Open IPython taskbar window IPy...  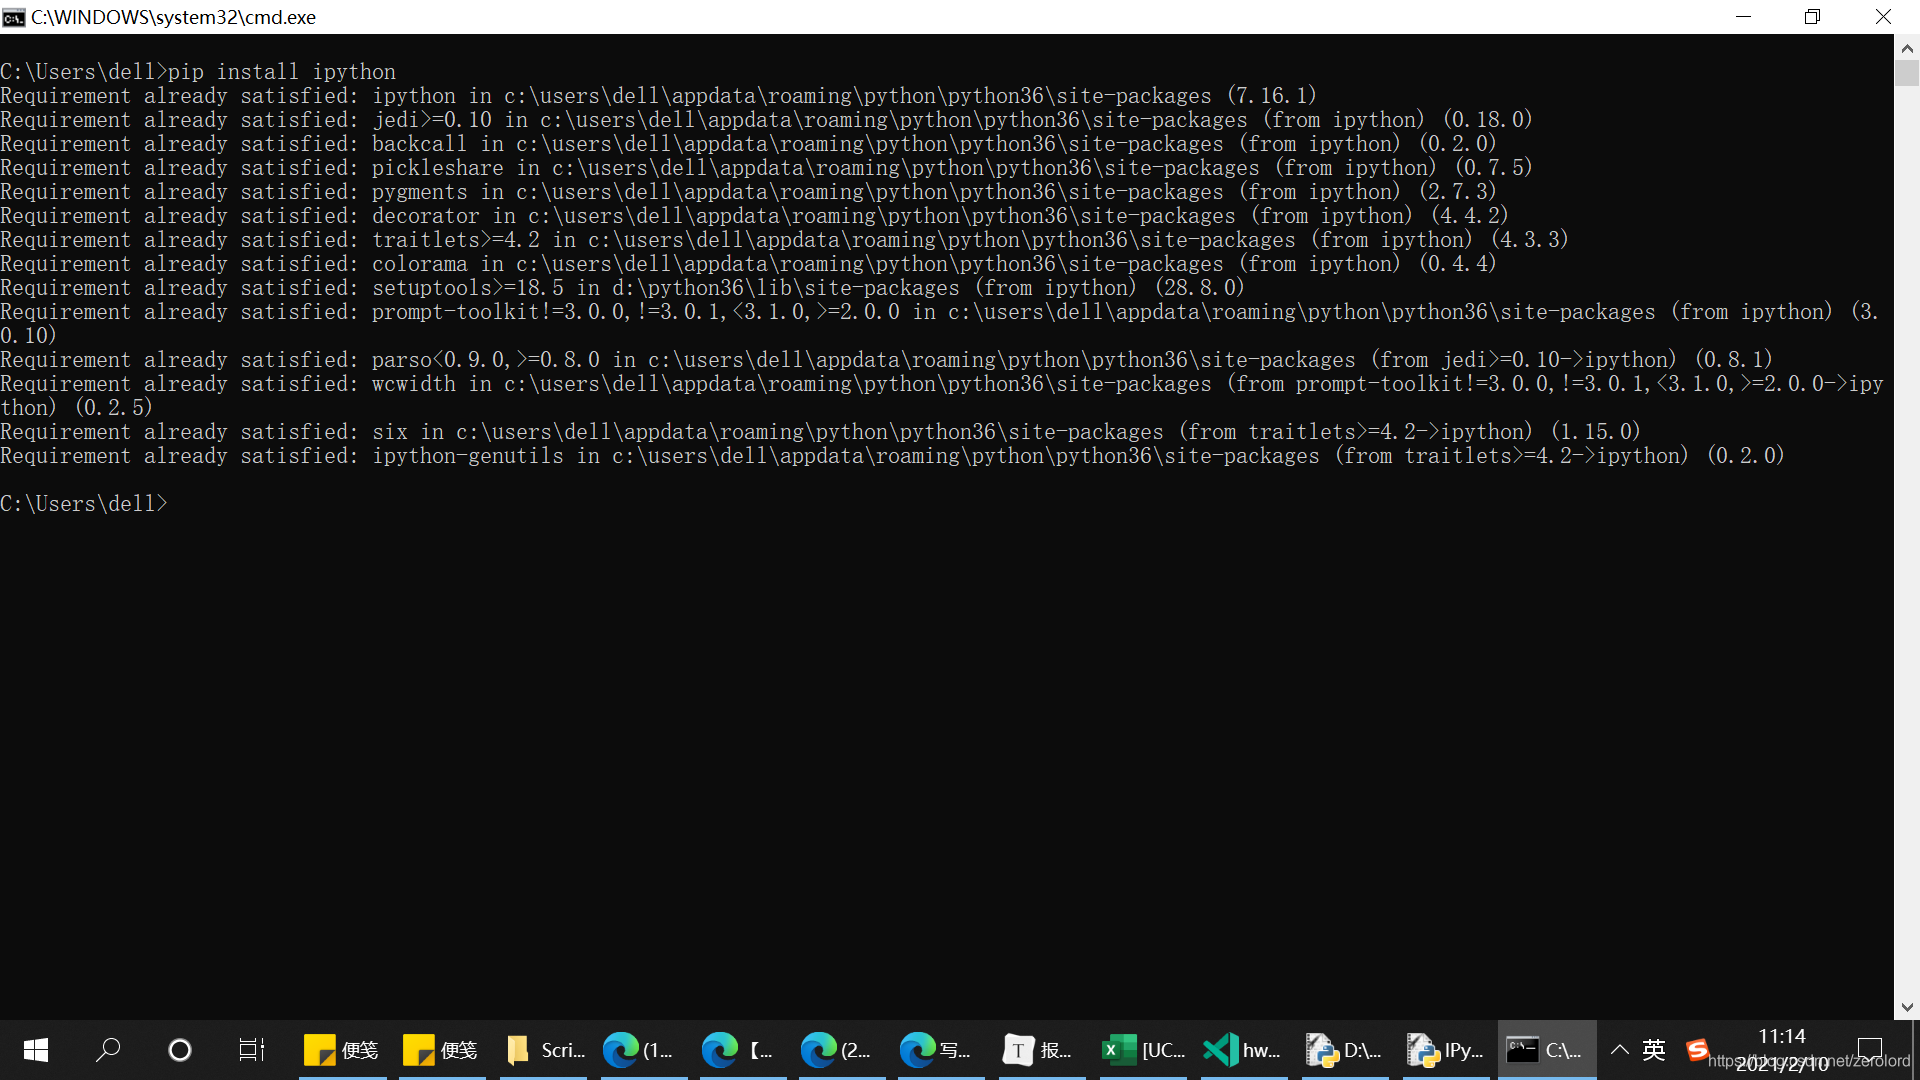(x=1445, y=1050)
